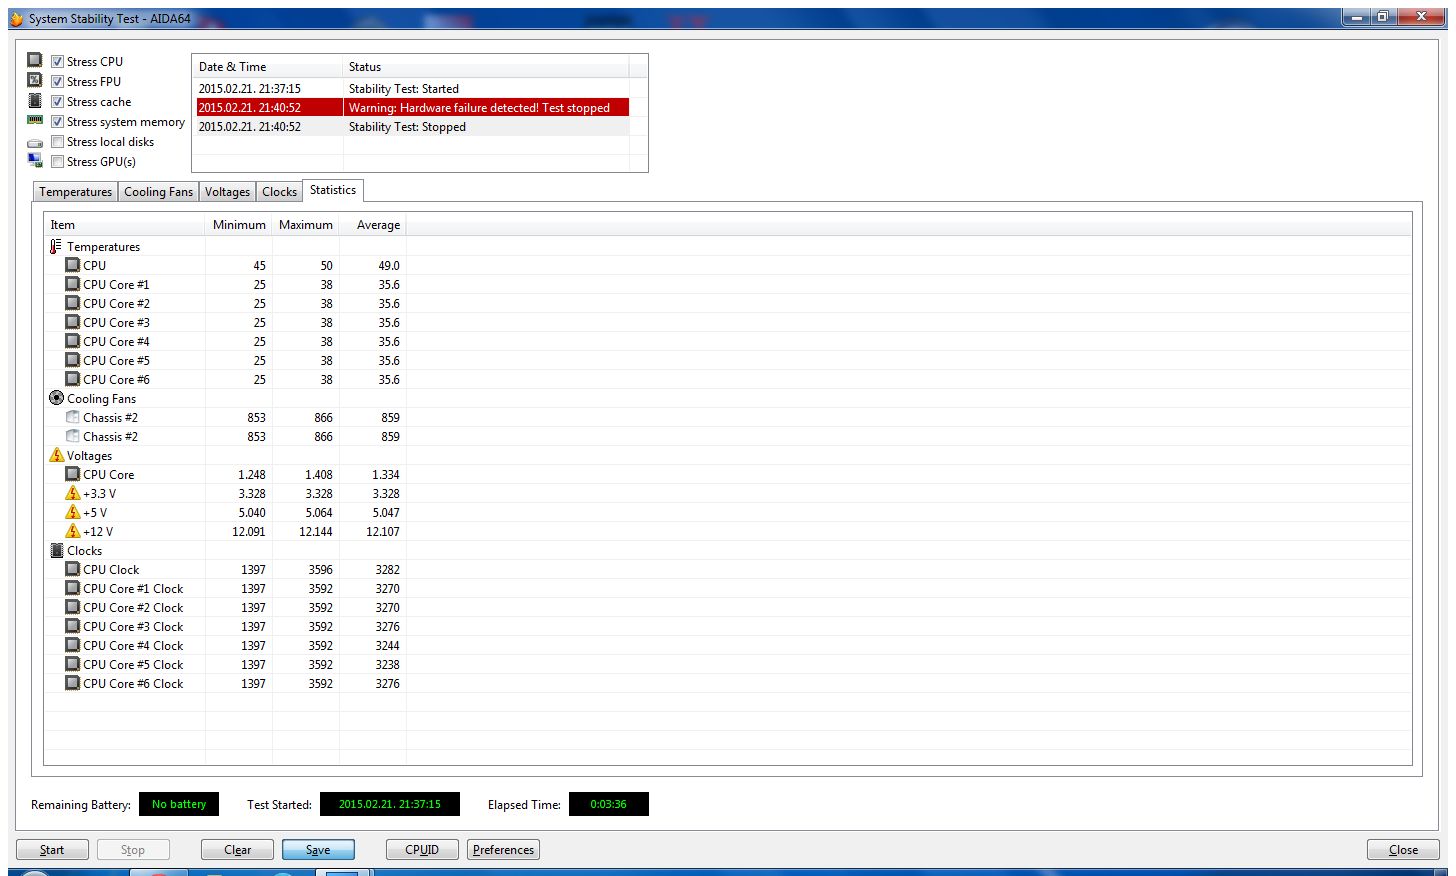Click the warning icon next to +12 V
This screenshot has height=876, width=1456.
click(x=72, y=531)
